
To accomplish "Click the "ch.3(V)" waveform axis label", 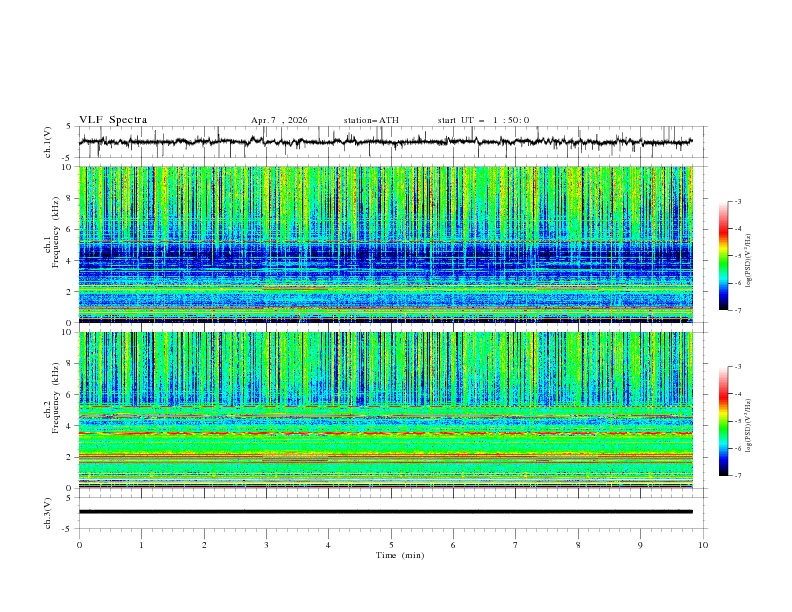I will 48,513.
